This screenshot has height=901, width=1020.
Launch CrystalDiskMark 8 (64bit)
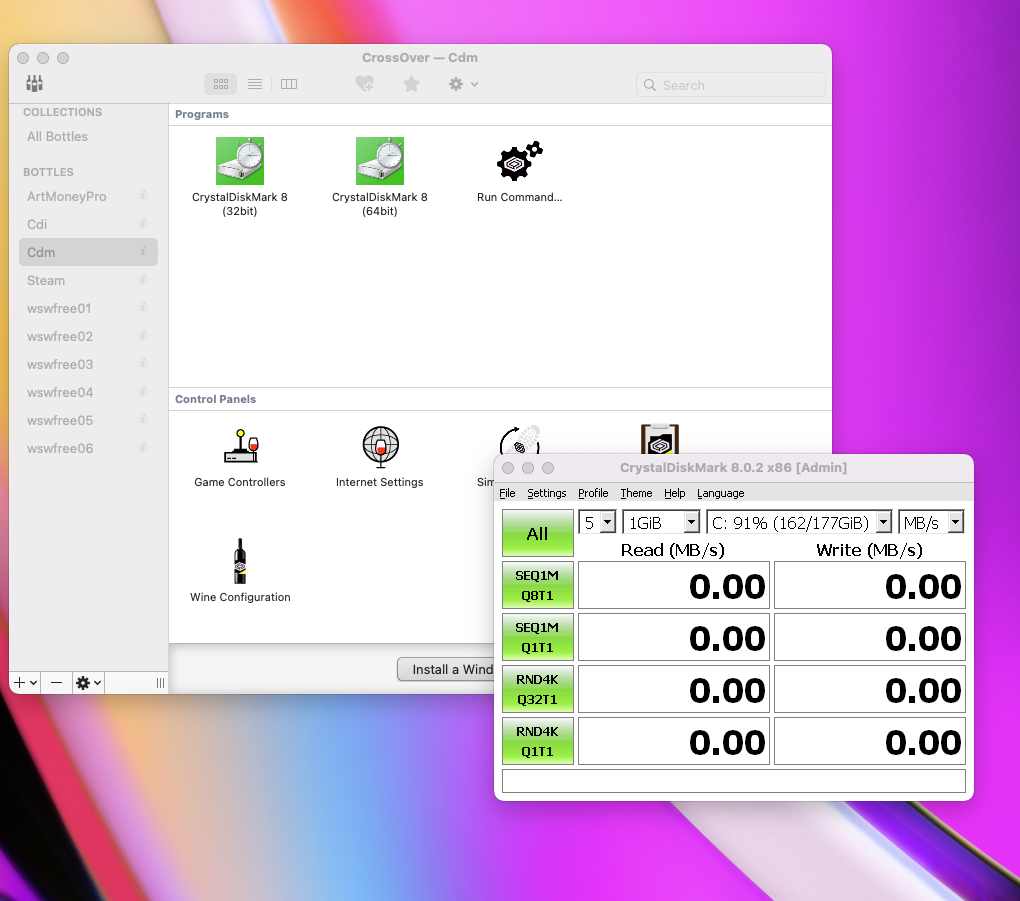(x=379, y=161)
